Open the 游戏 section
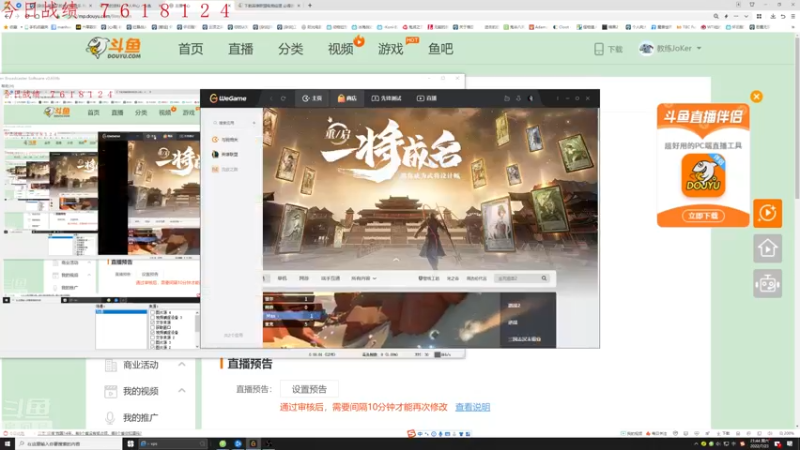The image size is (800, 450). pos(390,49)
